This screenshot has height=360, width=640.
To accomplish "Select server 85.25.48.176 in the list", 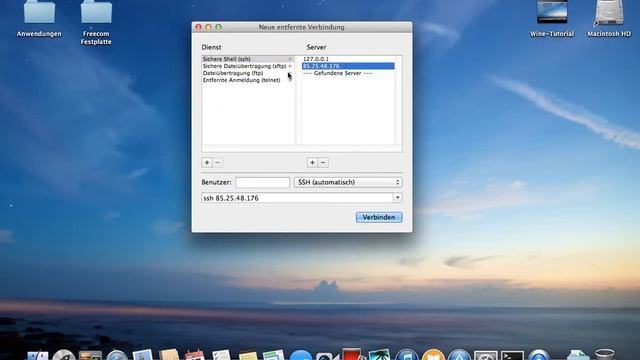I will (348, 66).
